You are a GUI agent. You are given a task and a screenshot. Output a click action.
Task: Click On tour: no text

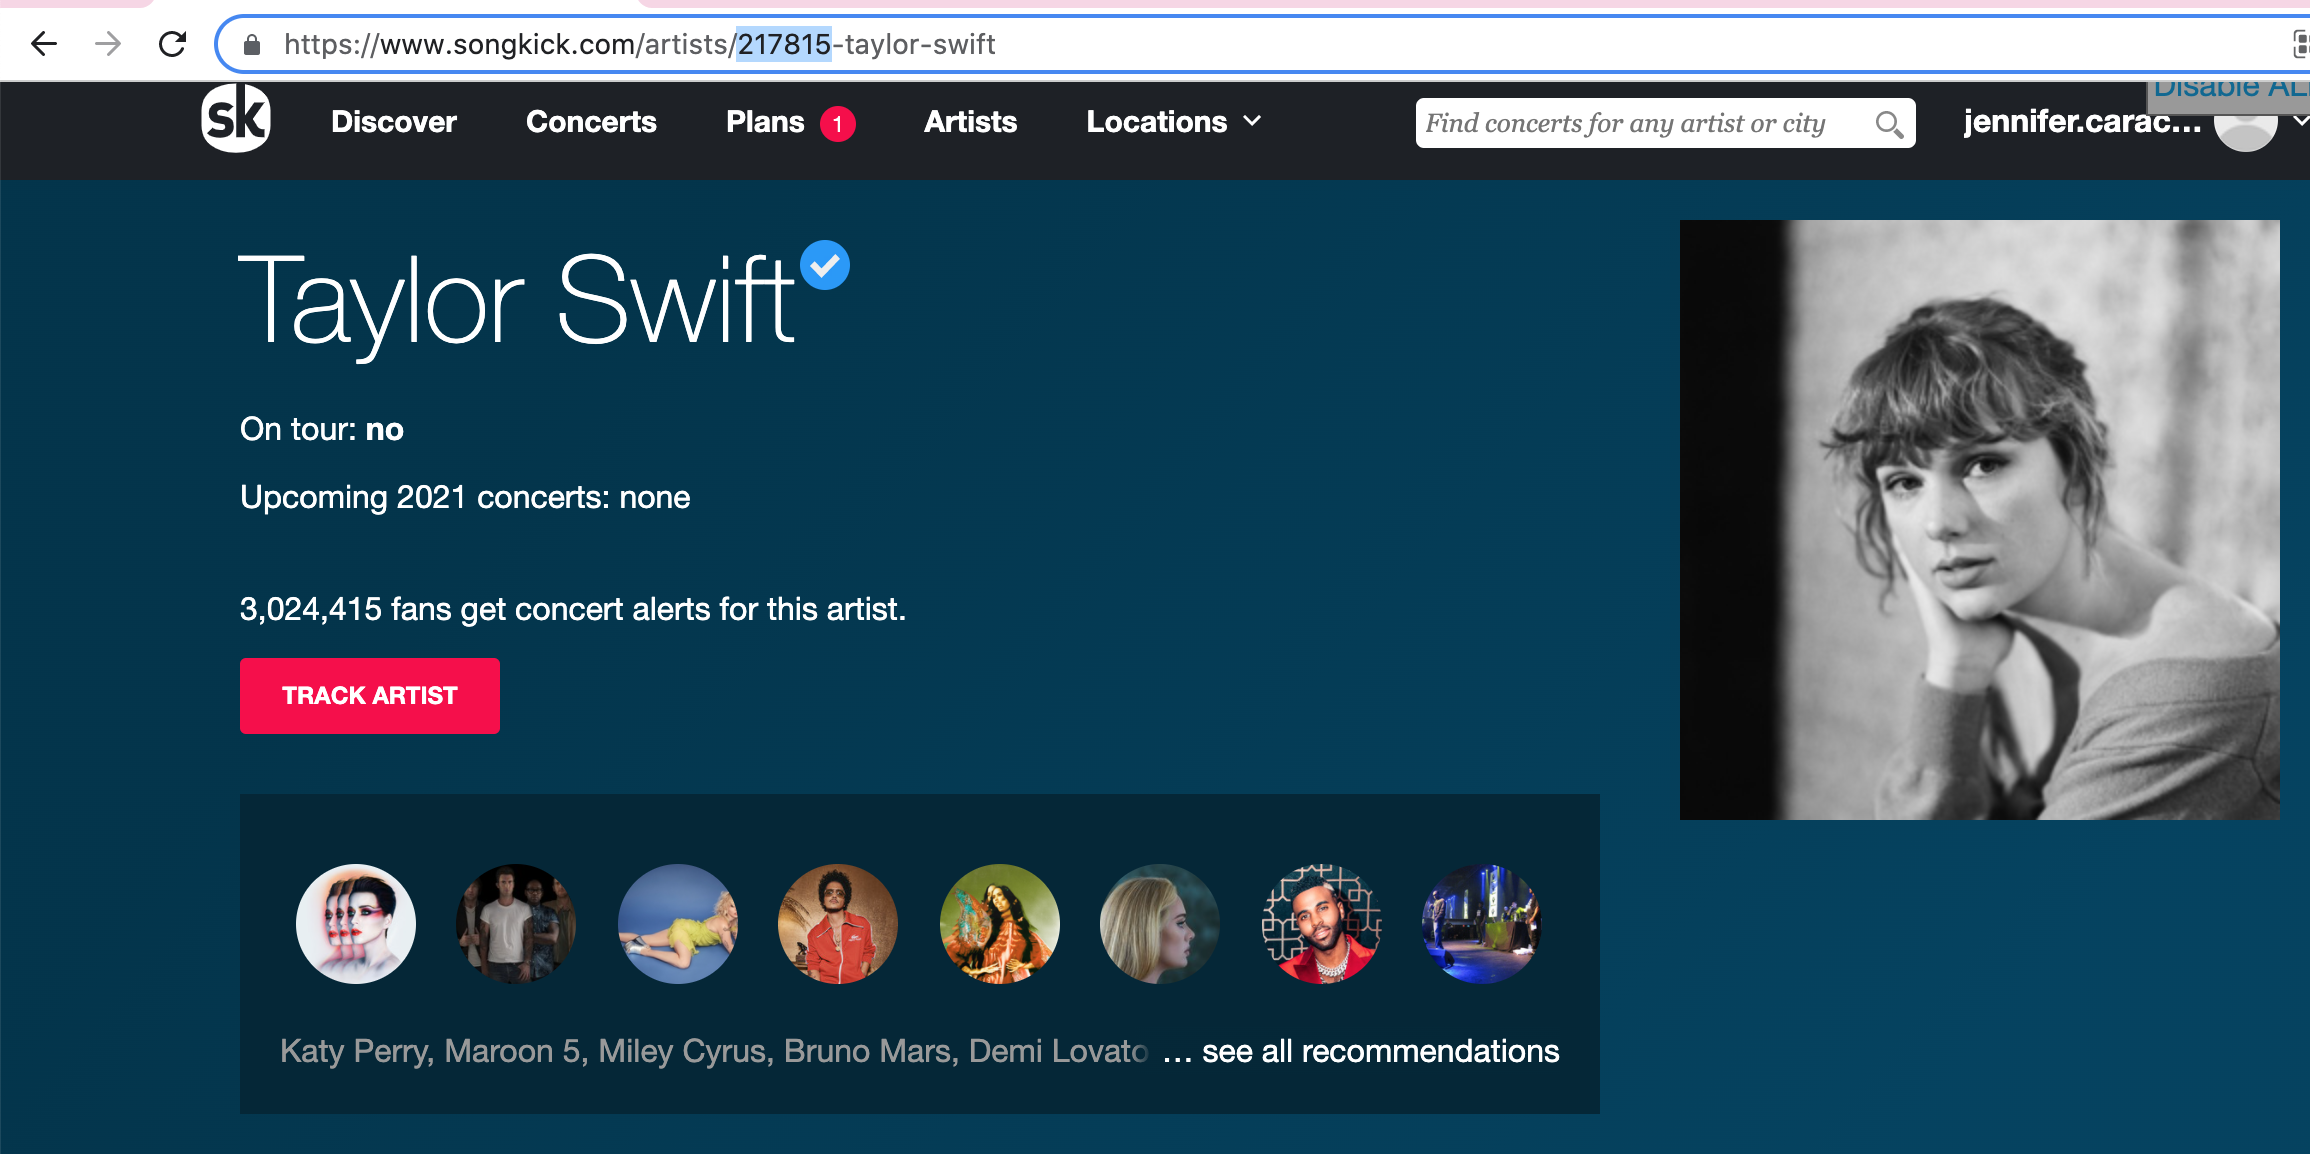click(x=322, y=429)
